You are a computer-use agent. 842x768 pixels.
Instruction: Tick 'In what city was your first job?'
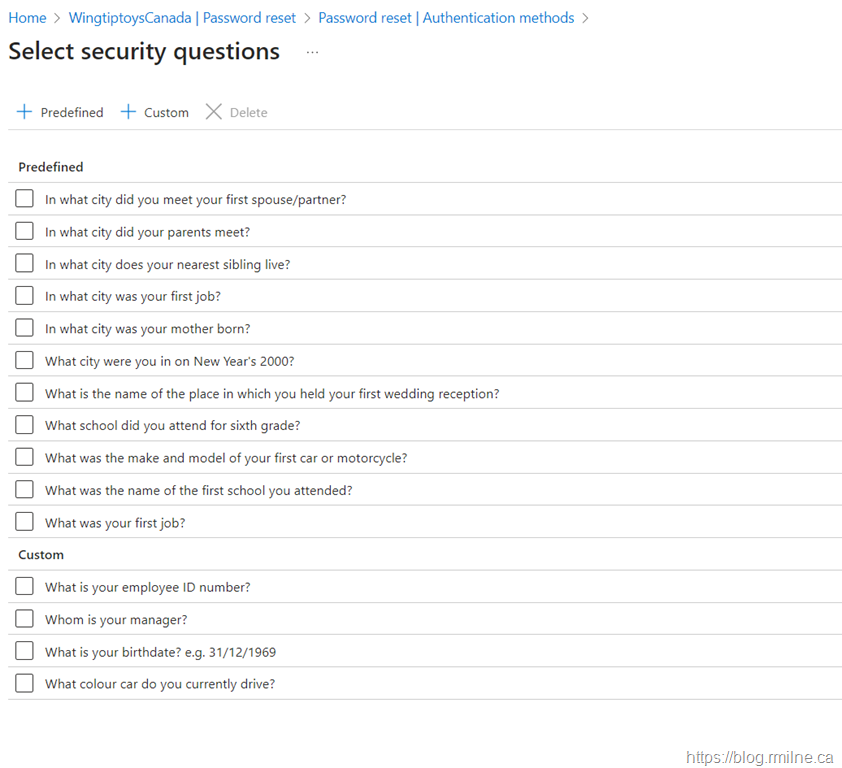tap(25, 296)
